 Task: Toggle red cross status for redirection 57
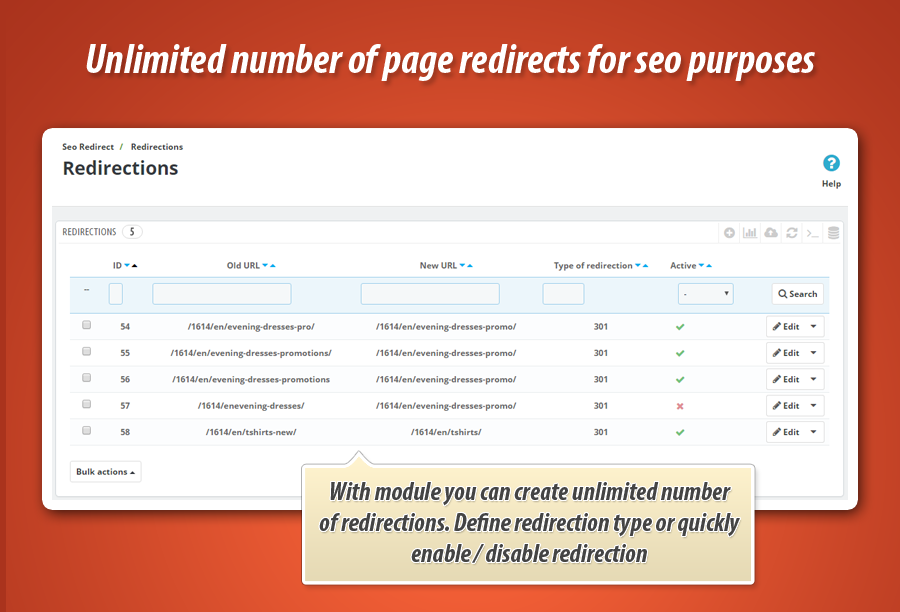(680, 406)
